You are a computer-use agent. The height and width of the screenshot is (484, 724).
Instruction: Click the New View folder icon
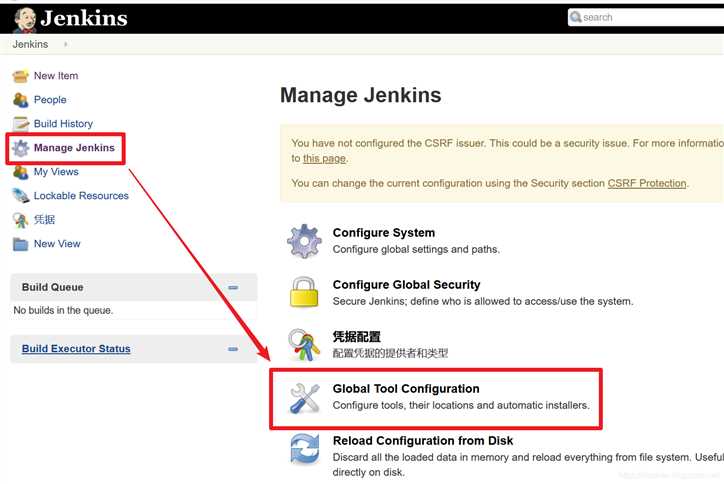click(20, 244)
